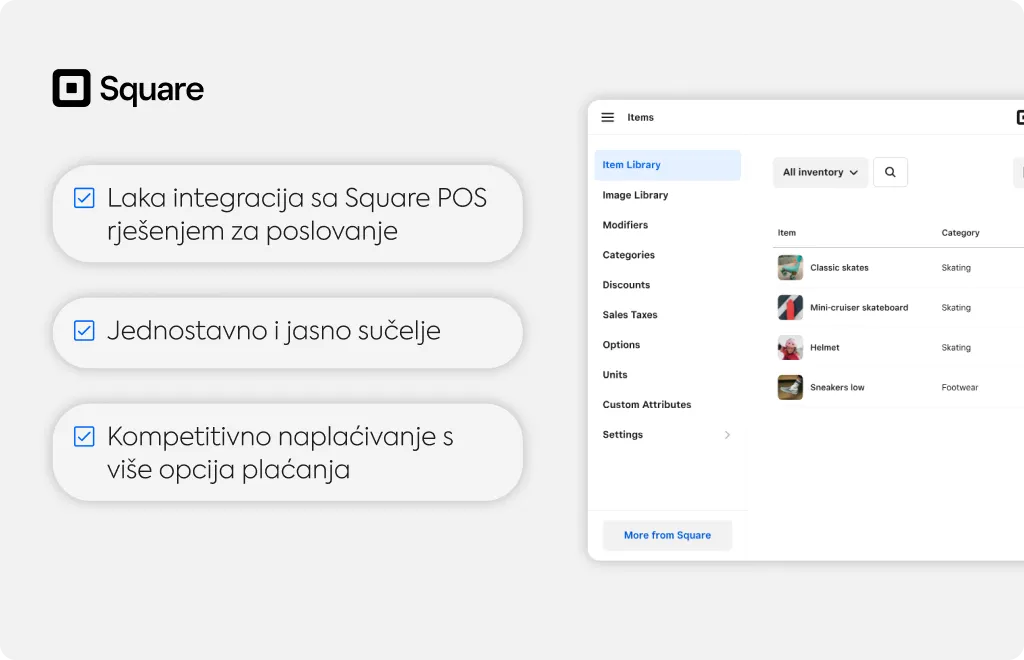Open the Mini-cruiser skateboard thumbnail
1024x660 pixels.
pos(790,307)
